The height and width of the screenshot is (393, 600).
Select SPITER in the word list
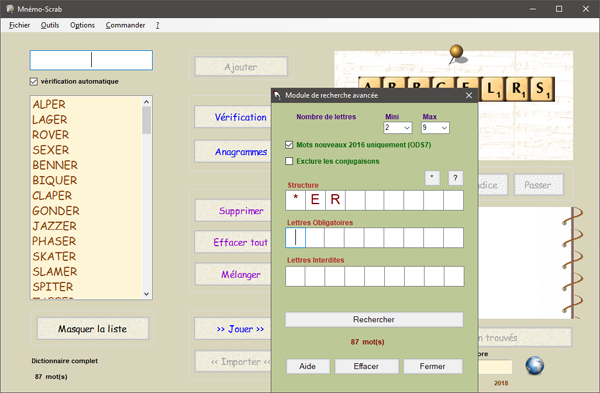[52, 287]
